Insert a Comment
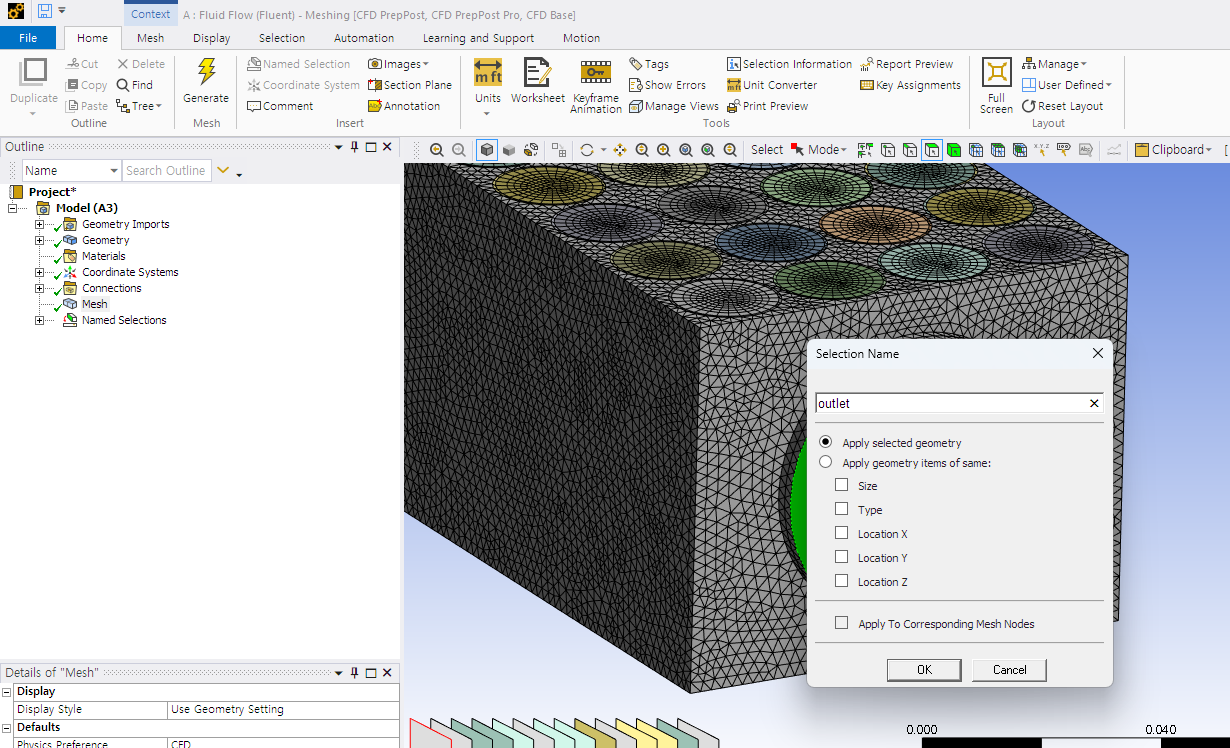This screenshot has height=748, width=1230. pos(280,106)
